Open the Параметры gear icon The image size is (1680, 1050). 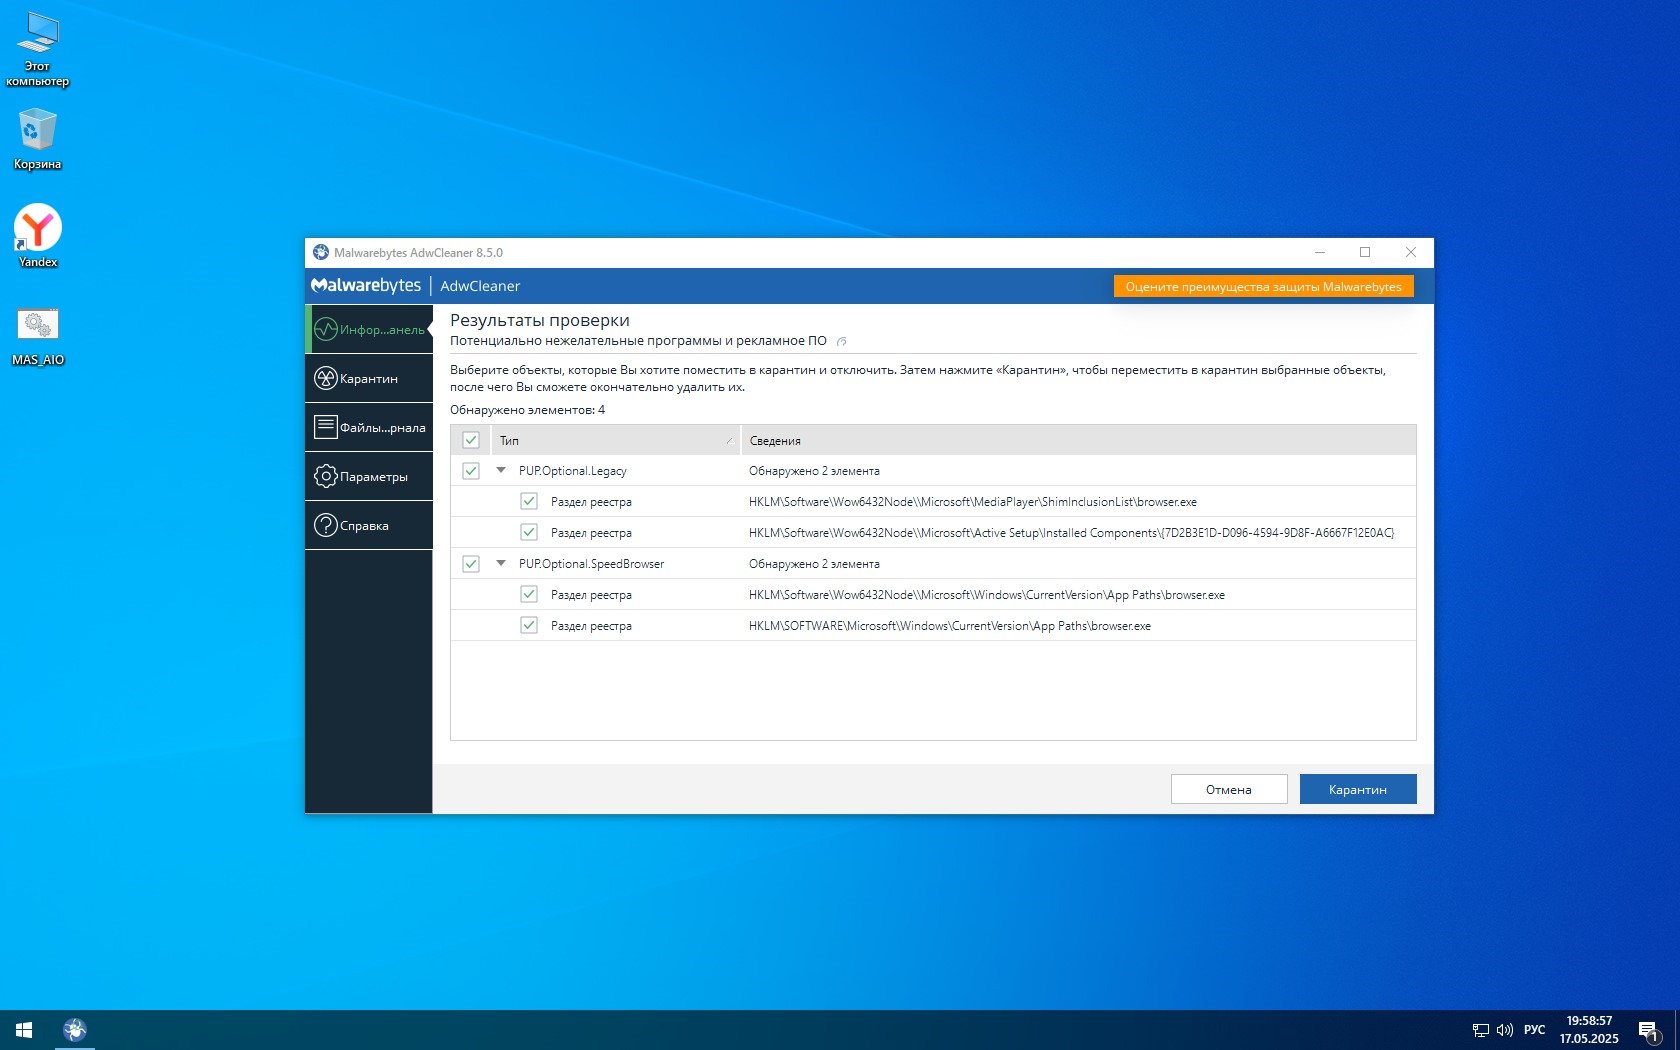click(x=326, y=477)
